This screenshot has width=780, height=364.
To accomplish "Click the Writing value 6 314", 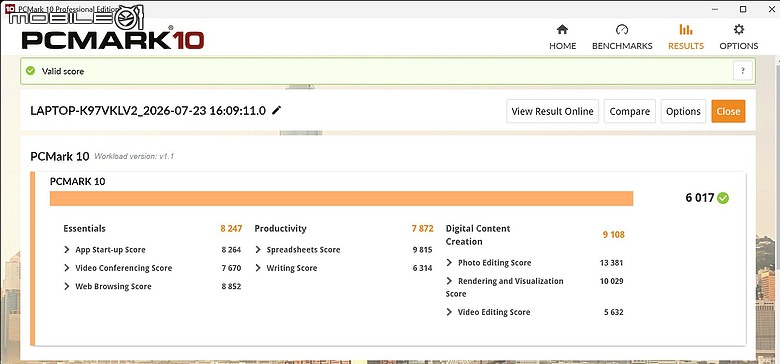I will click(x=422, y=268).
